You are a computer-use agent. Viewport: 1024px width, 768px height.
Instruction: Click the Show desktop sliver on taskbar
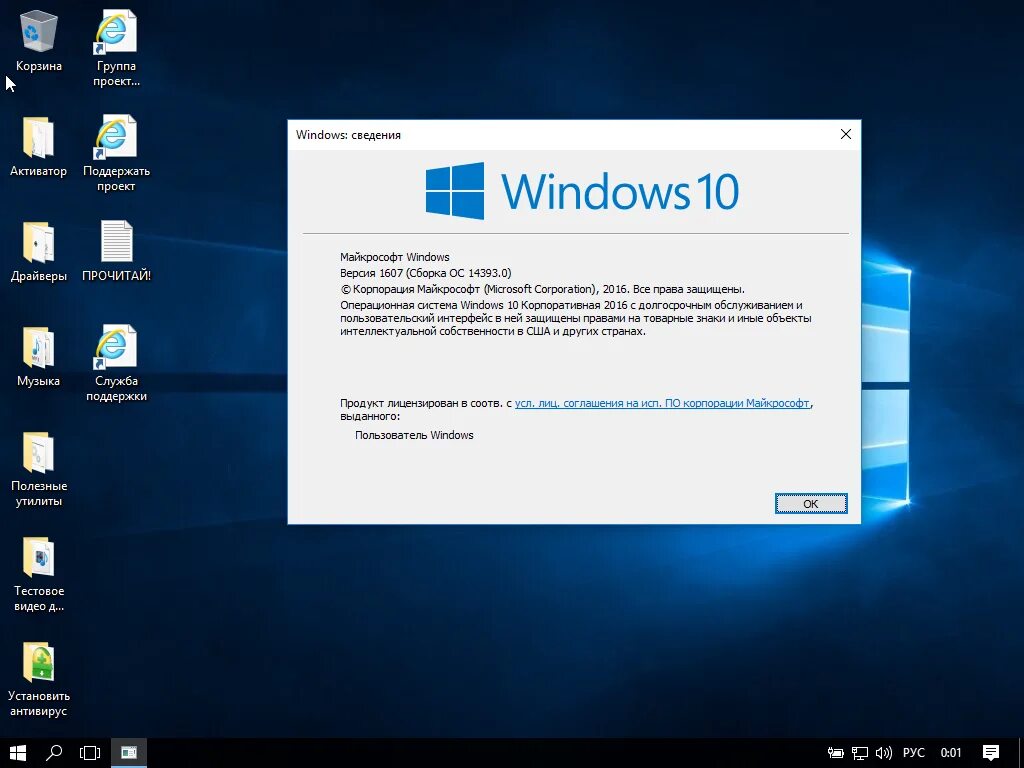1021,753
